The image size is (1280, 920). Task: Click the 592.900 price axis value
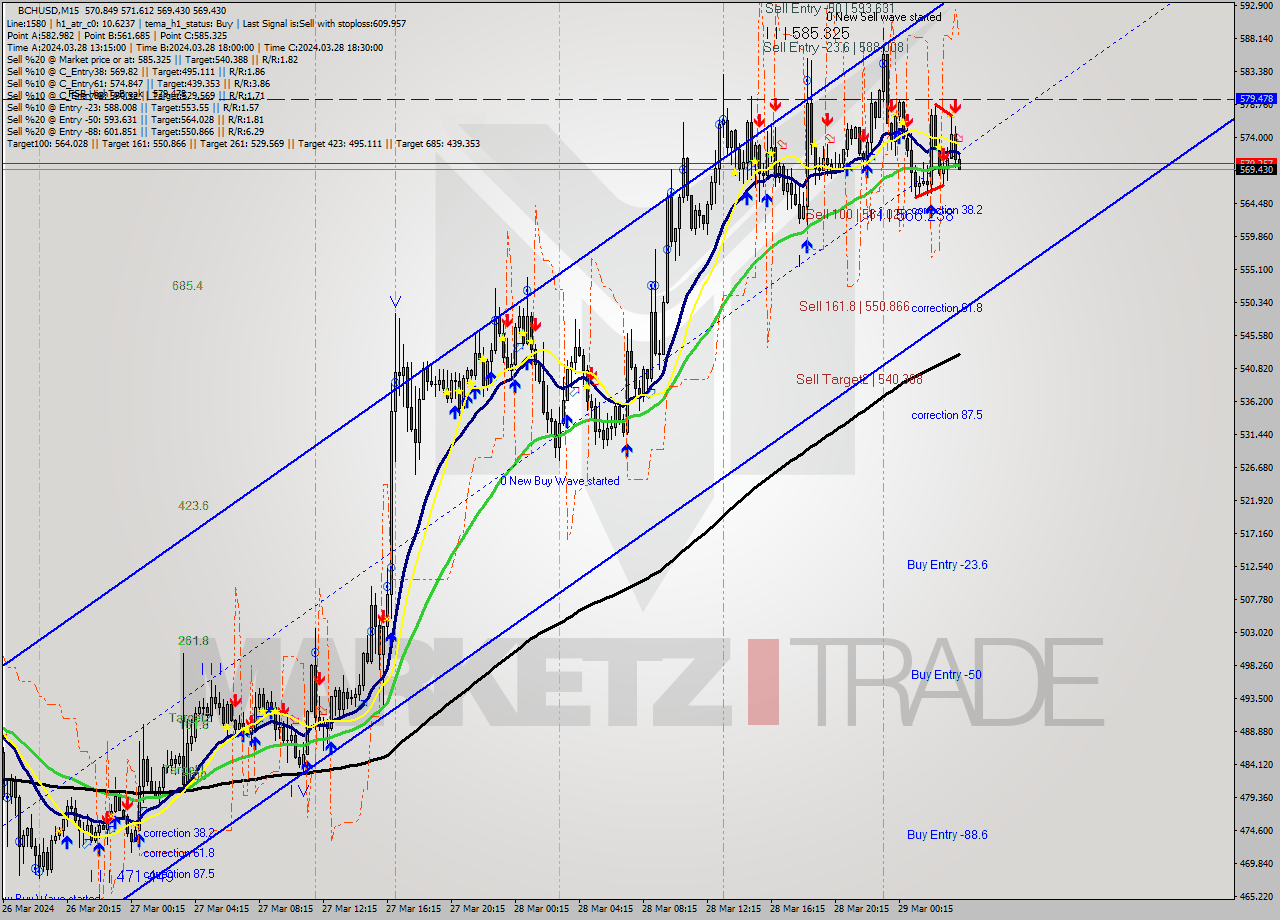point(1256,6)
